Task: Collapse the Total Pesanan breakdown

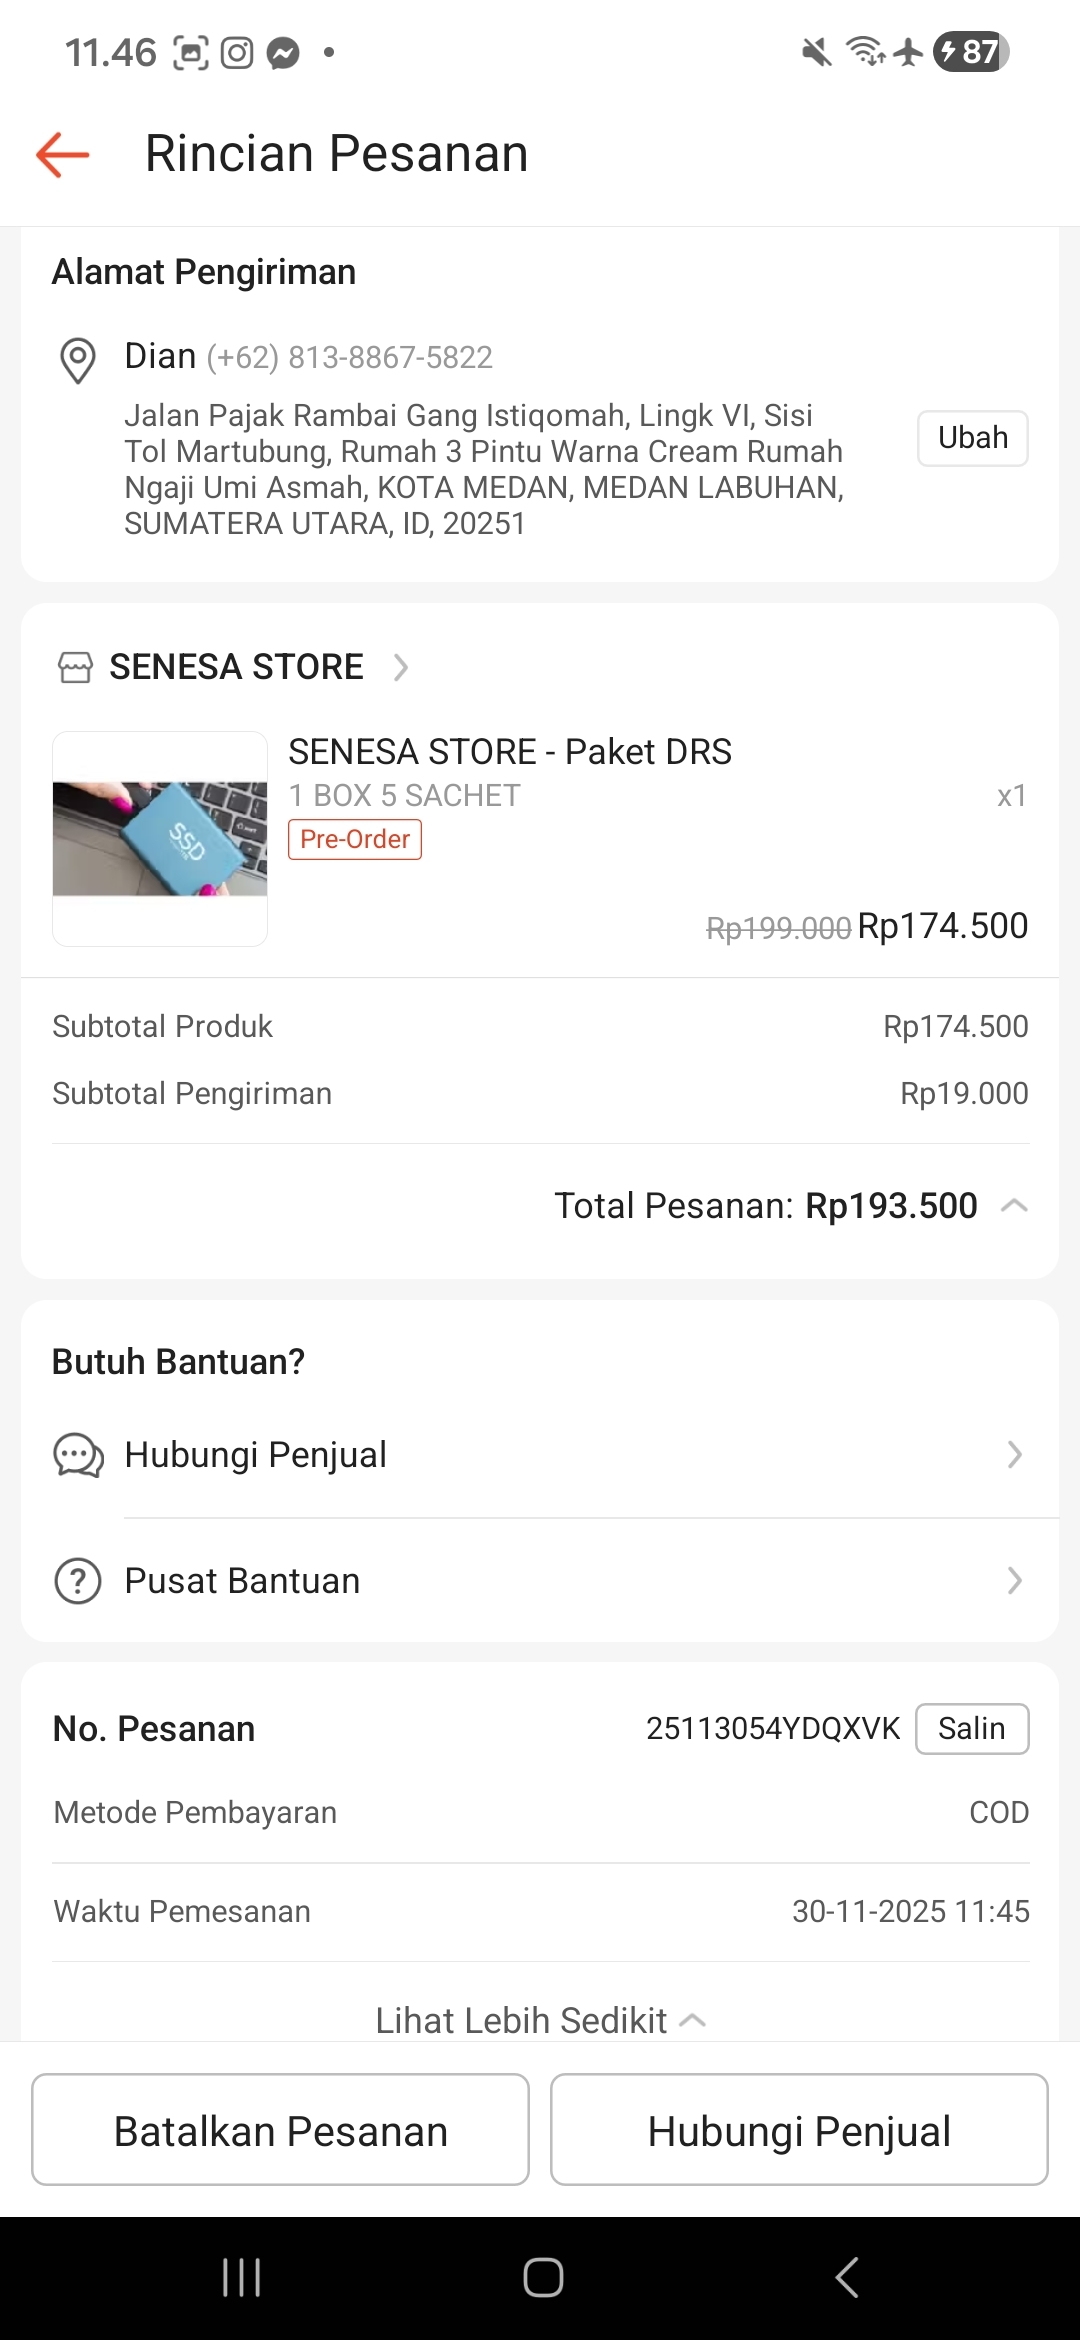Action: [1014, 1206]
